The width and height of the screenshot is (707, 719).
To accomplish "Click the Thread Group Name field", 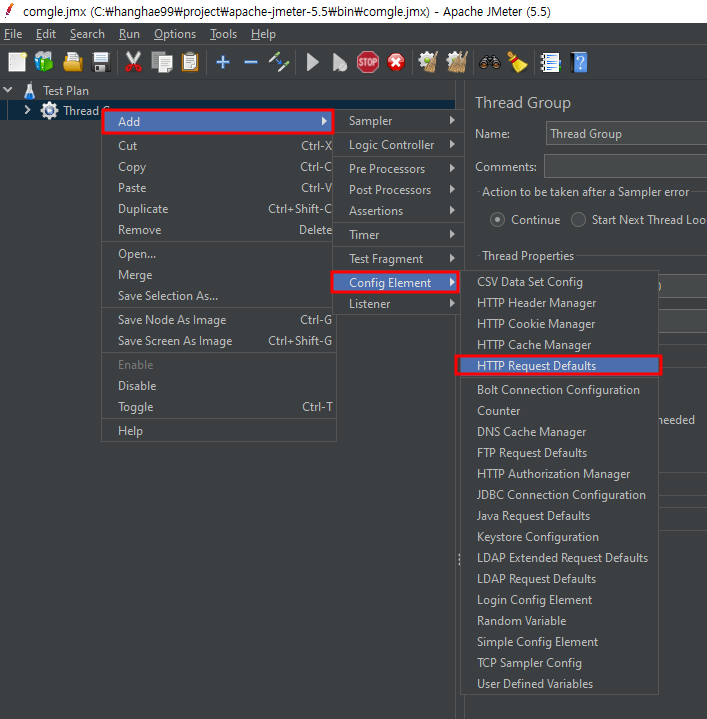I will (626, 133).
